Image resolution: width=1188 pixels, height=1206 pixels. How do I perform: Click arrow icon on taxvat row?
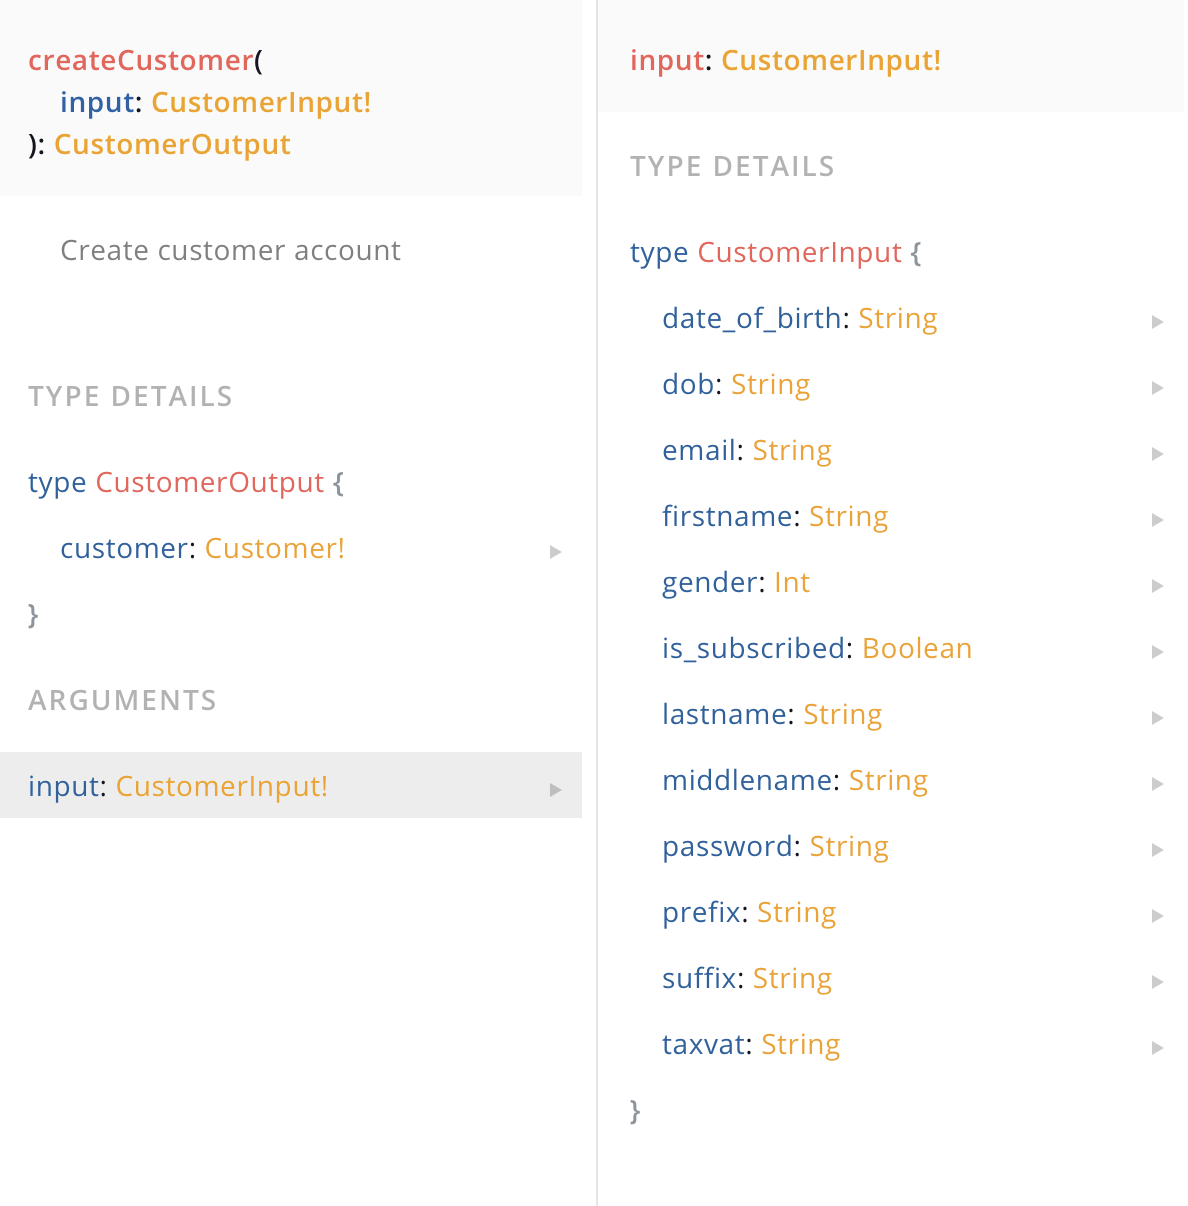tap(1157, 1048)
